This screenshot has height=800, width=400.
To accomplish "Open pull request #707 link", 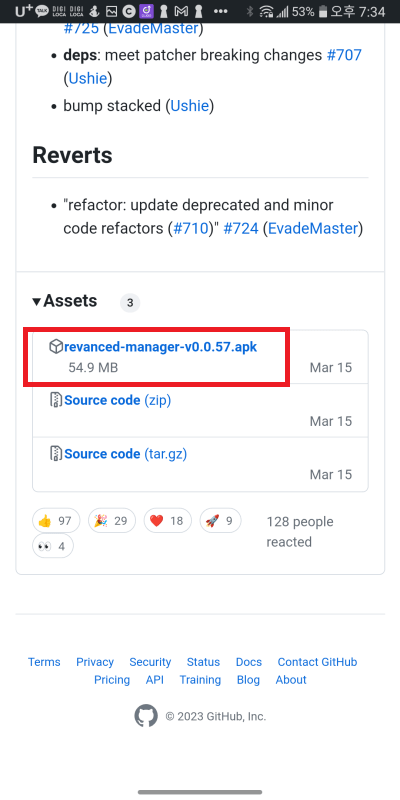I will (344, 55).
